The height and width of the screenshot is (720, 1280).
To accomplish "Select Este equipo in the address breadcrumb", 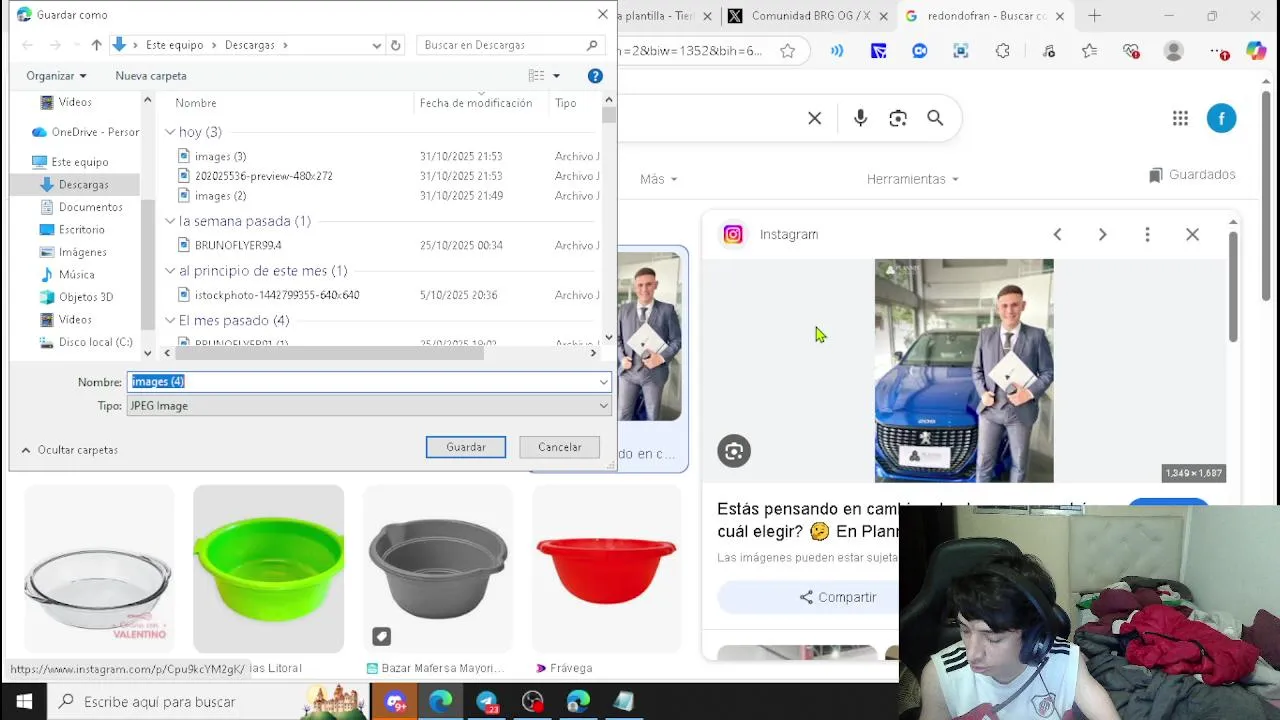I will tap(174, 45).
